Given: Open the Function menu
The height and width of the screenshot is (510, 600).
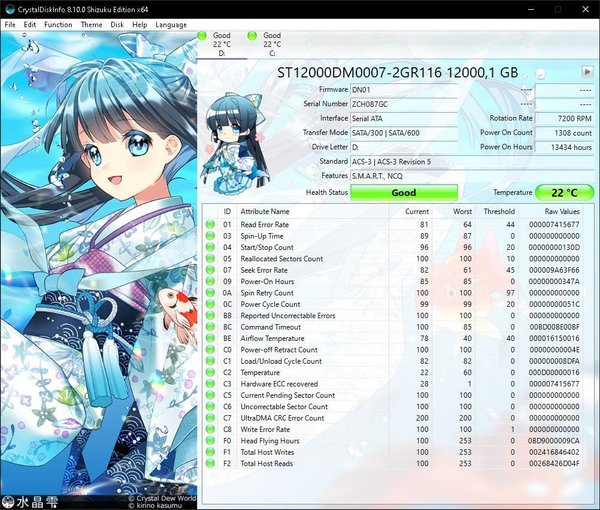Looking at the screenshot, I should (x=58, y=24).
